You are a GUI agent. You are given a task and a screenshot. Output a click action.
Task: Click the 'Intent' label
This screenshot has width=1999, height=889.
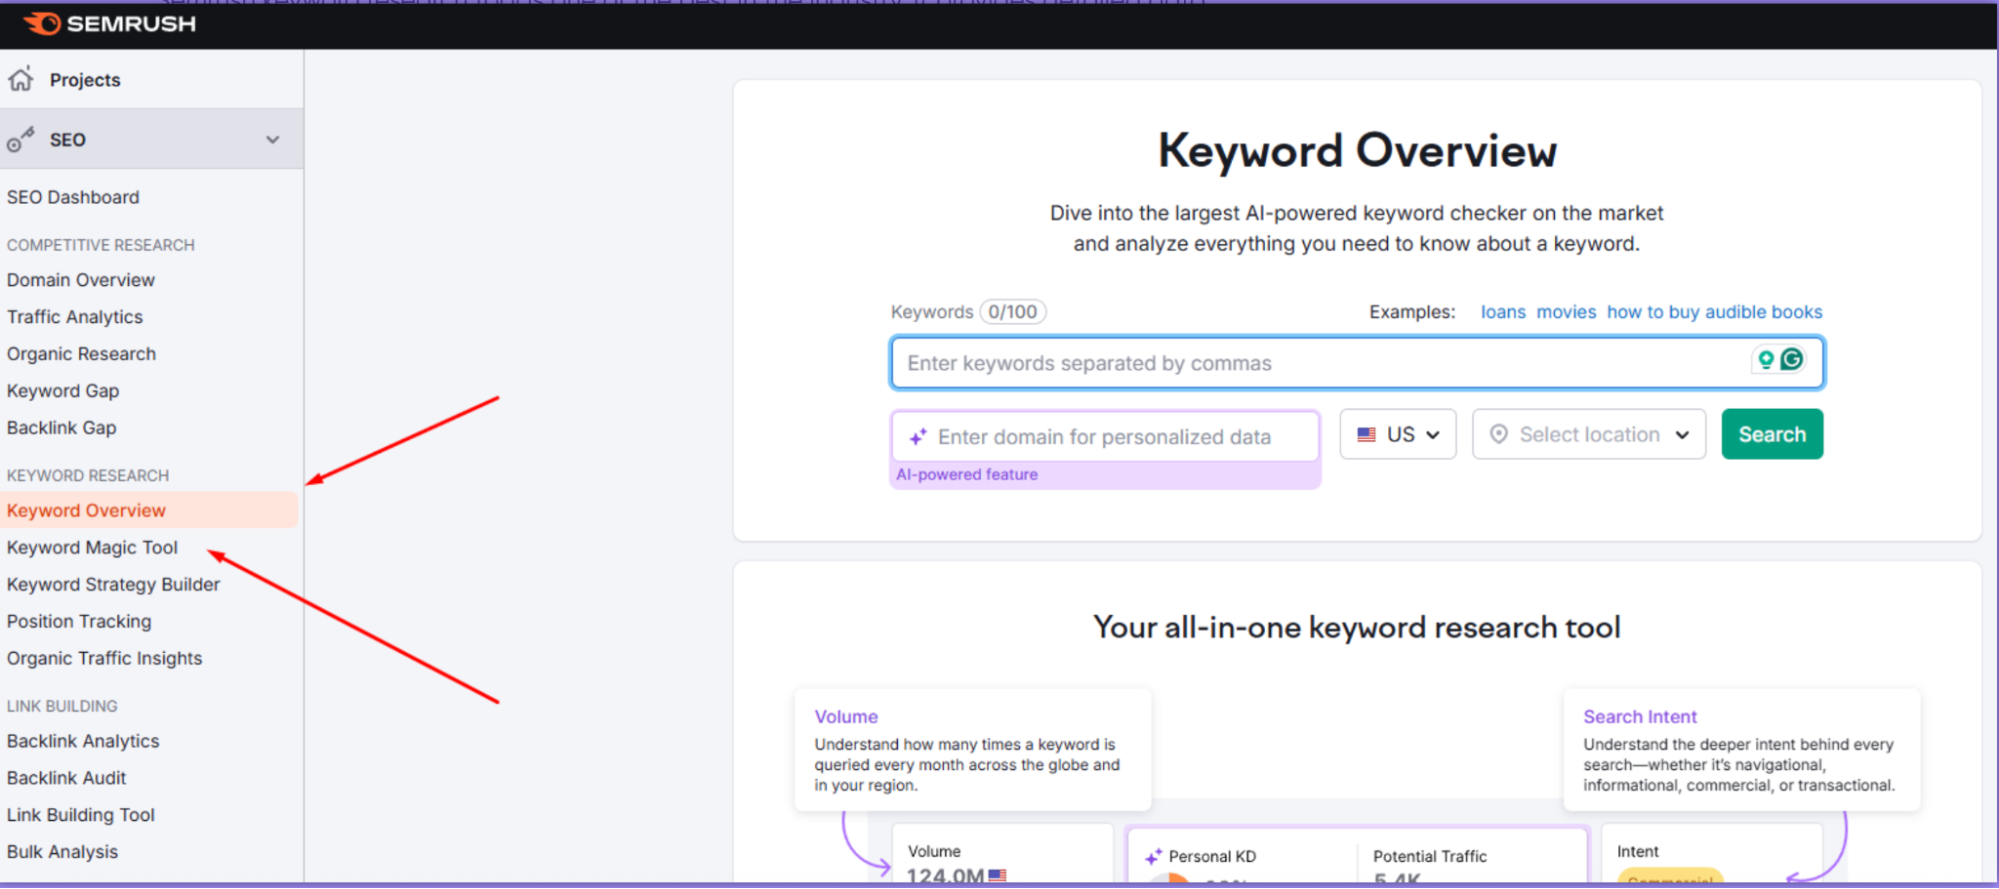(x=1637, y=852)
